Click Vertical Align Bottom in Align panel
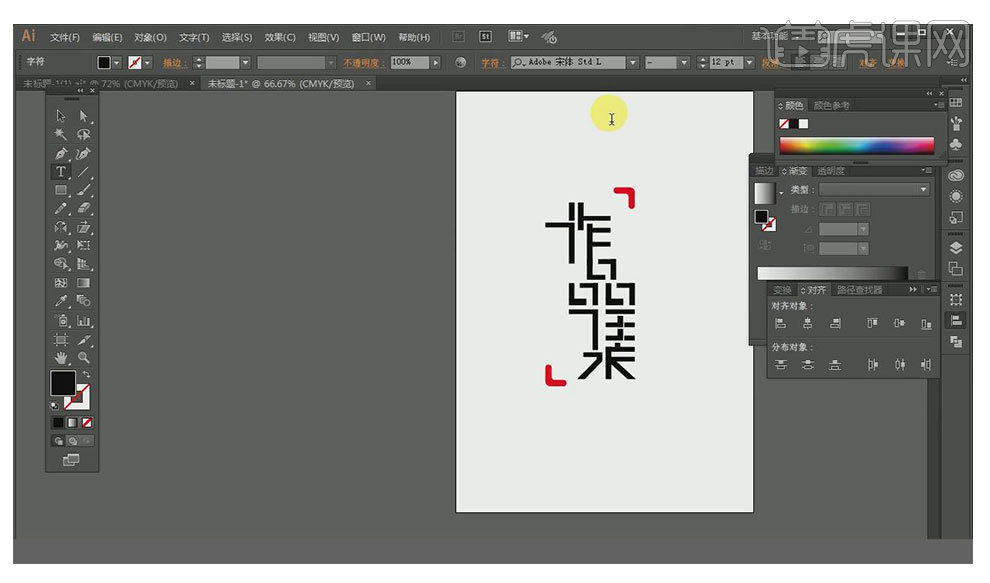This screenshot has height=583, width=990. pos(927,324)
